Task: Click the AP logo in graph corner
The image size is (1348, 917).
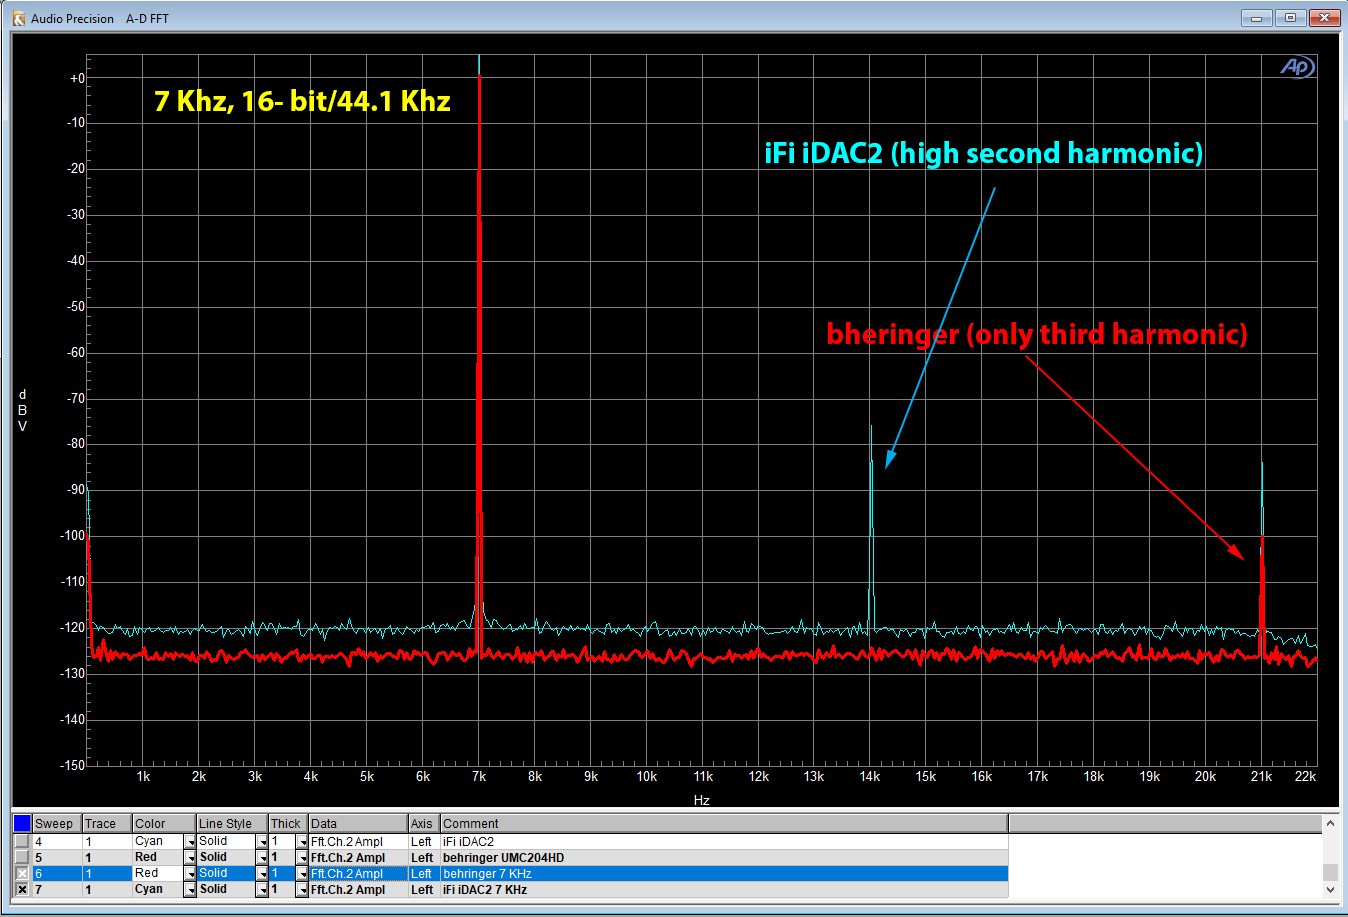Action: [1297, 67]
